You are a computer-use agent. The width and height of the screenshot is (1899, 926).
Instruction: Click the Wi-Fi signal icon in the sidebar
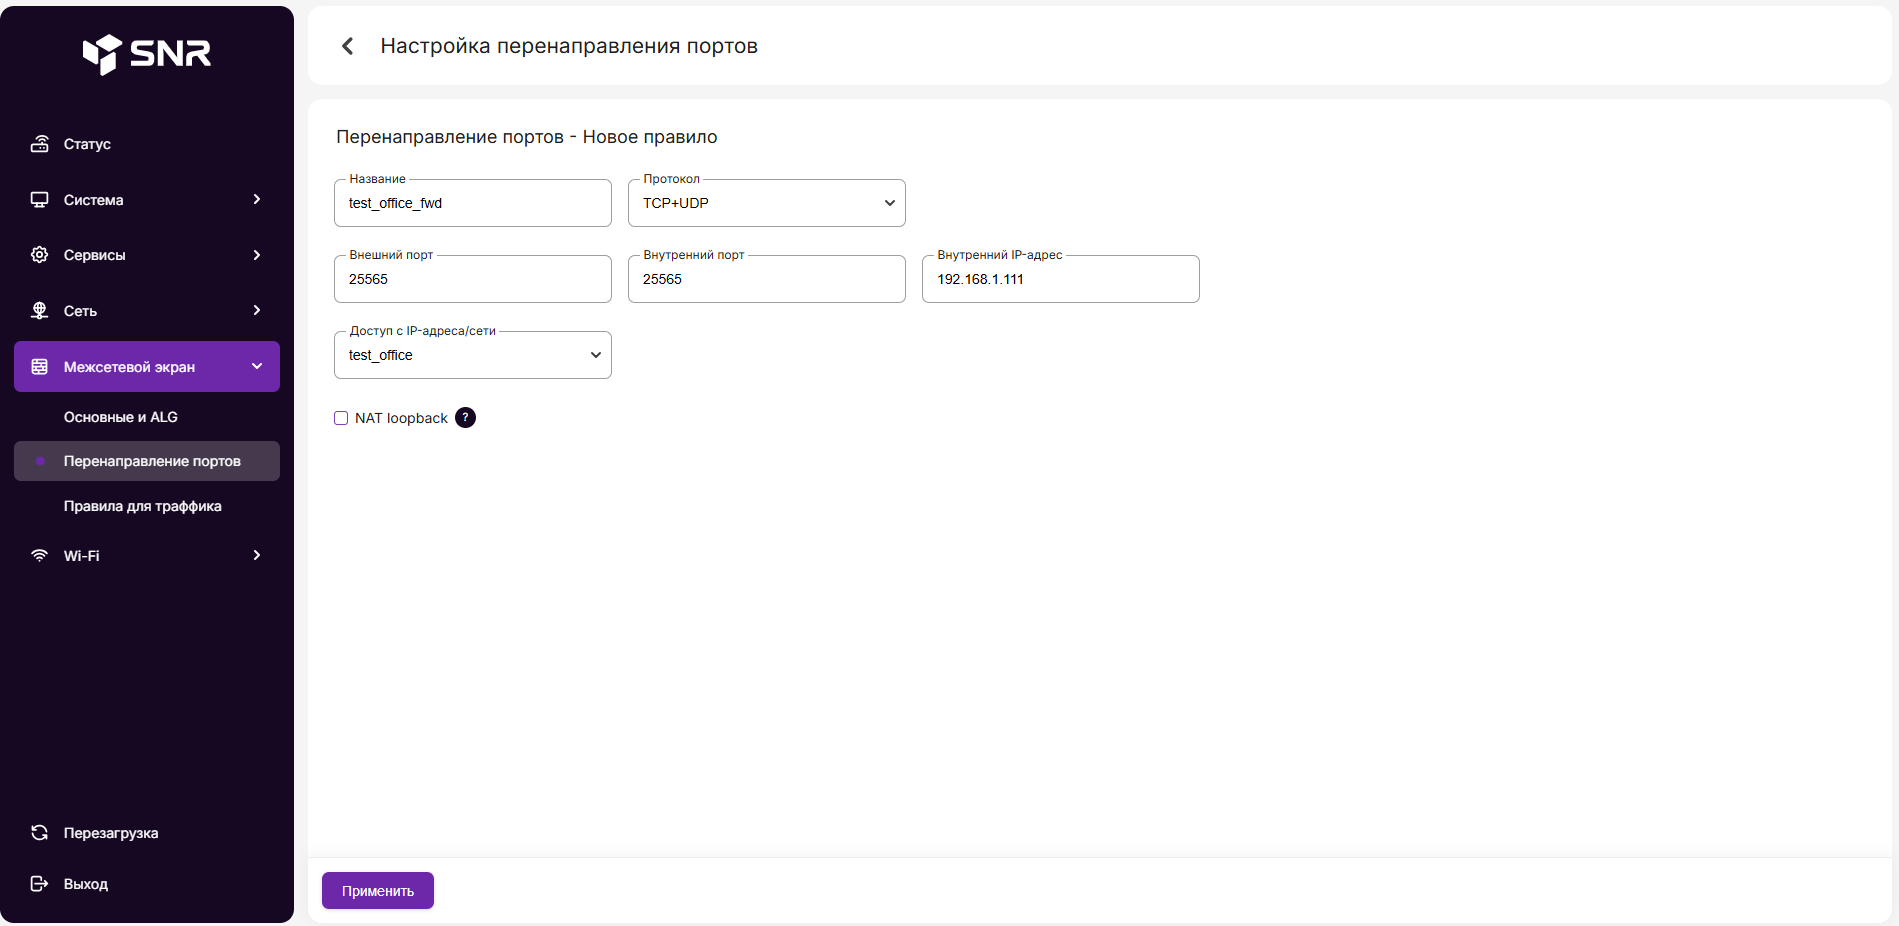point(40,556)
